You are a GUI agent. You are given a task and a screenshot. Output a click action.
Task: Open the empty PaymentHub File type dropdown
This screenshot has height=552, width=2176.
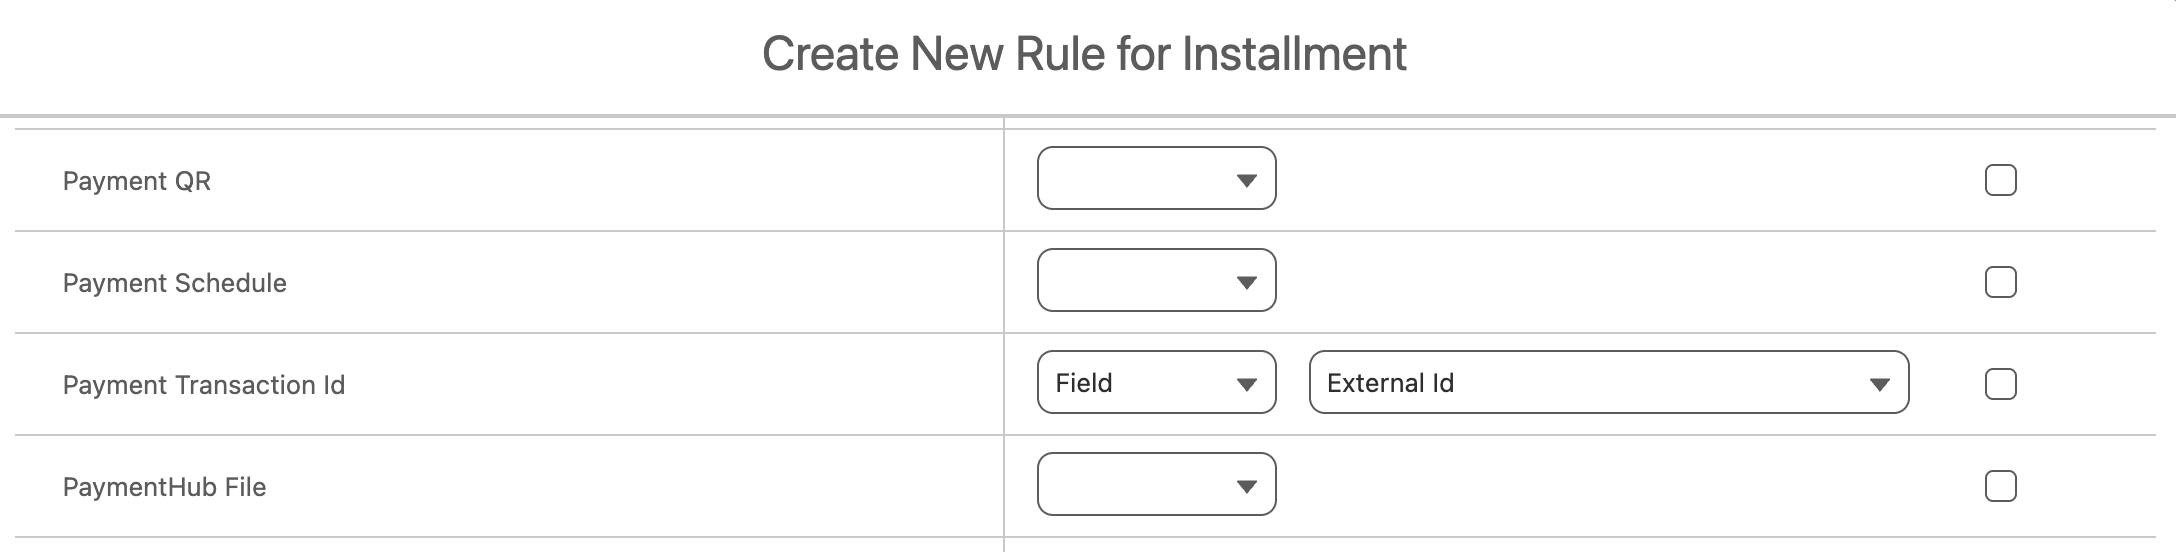click(1140, 485)
